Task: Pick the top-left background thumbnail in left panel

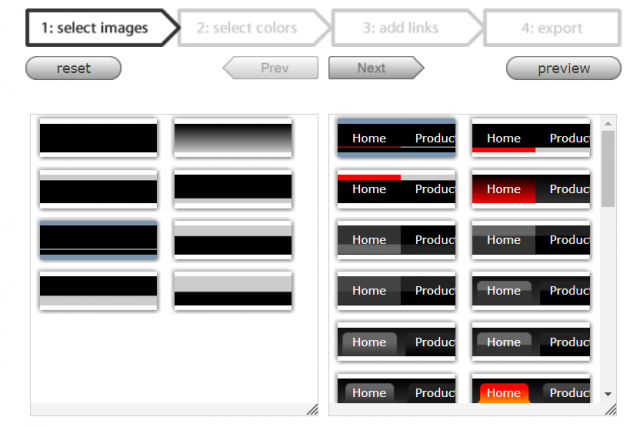Action: pyautogui.click(x=98, y=138)
